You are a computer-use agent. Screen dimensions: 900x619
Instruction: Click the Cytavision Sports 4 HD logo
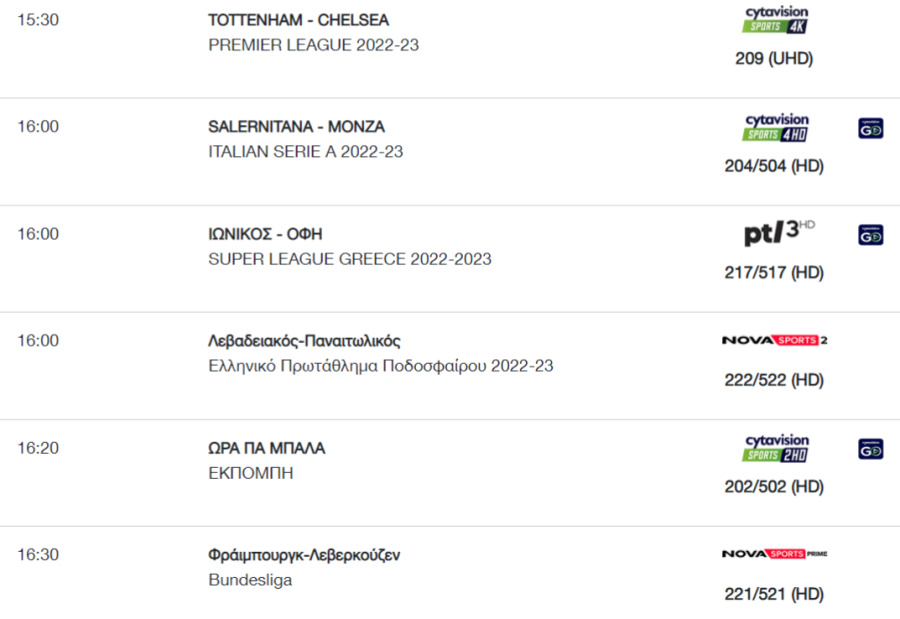[775, 127]
